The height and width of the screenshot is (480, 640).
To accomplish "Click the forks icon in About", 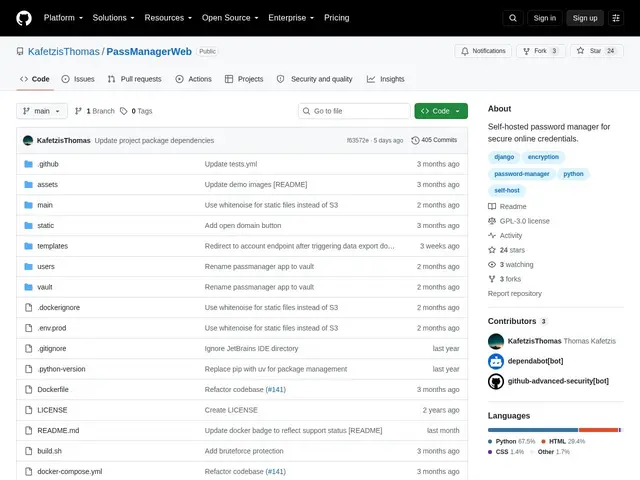I will (x=492, y=279).
